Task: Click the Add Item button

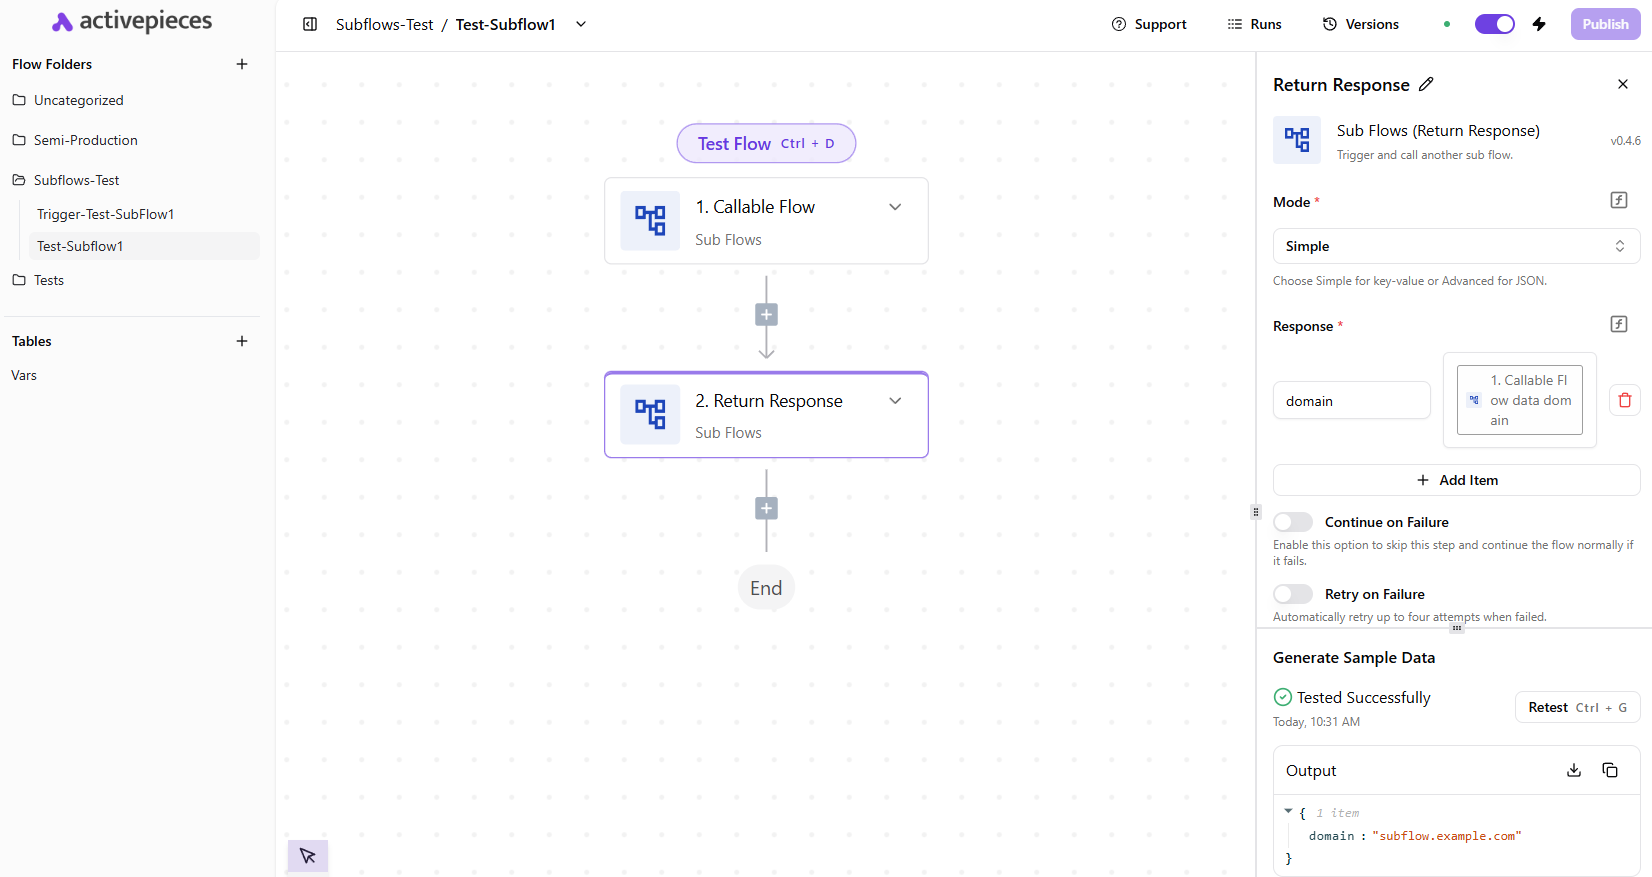Action: click(x=1455, y=480)
